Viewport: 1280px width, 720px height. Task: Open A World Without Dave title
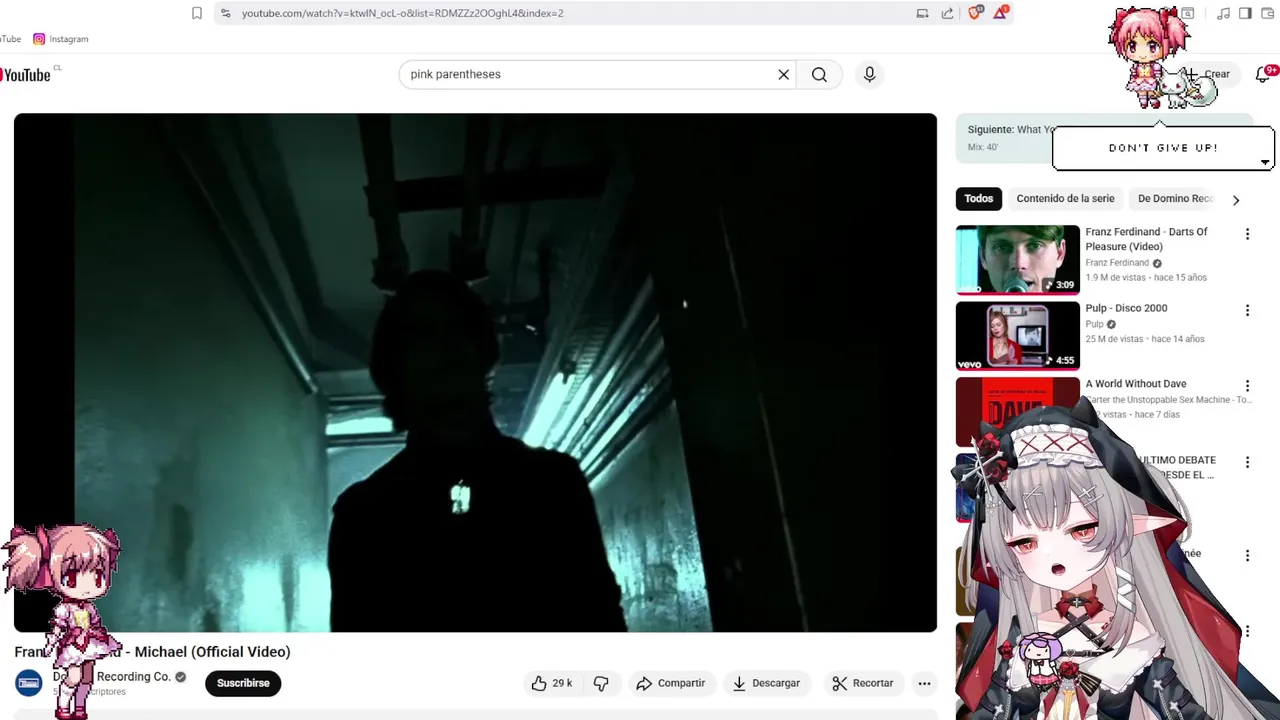click(1136, 384)
